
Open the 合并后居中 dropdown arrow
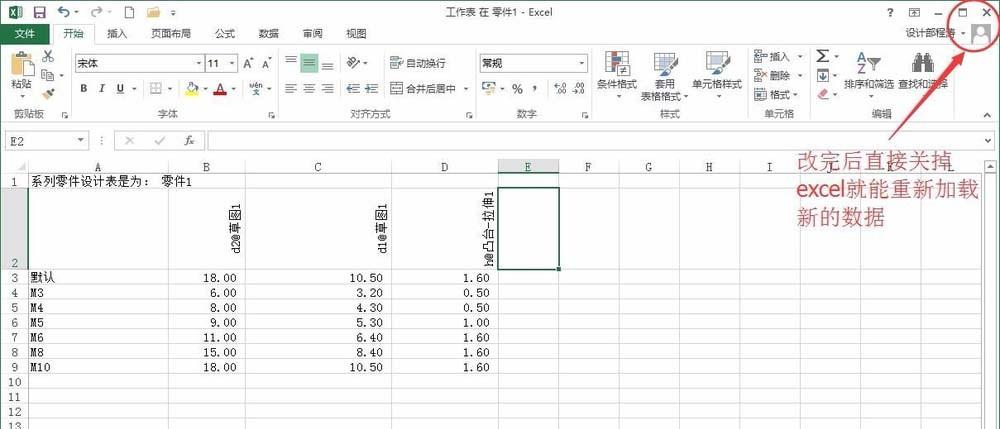click(466, 89)
